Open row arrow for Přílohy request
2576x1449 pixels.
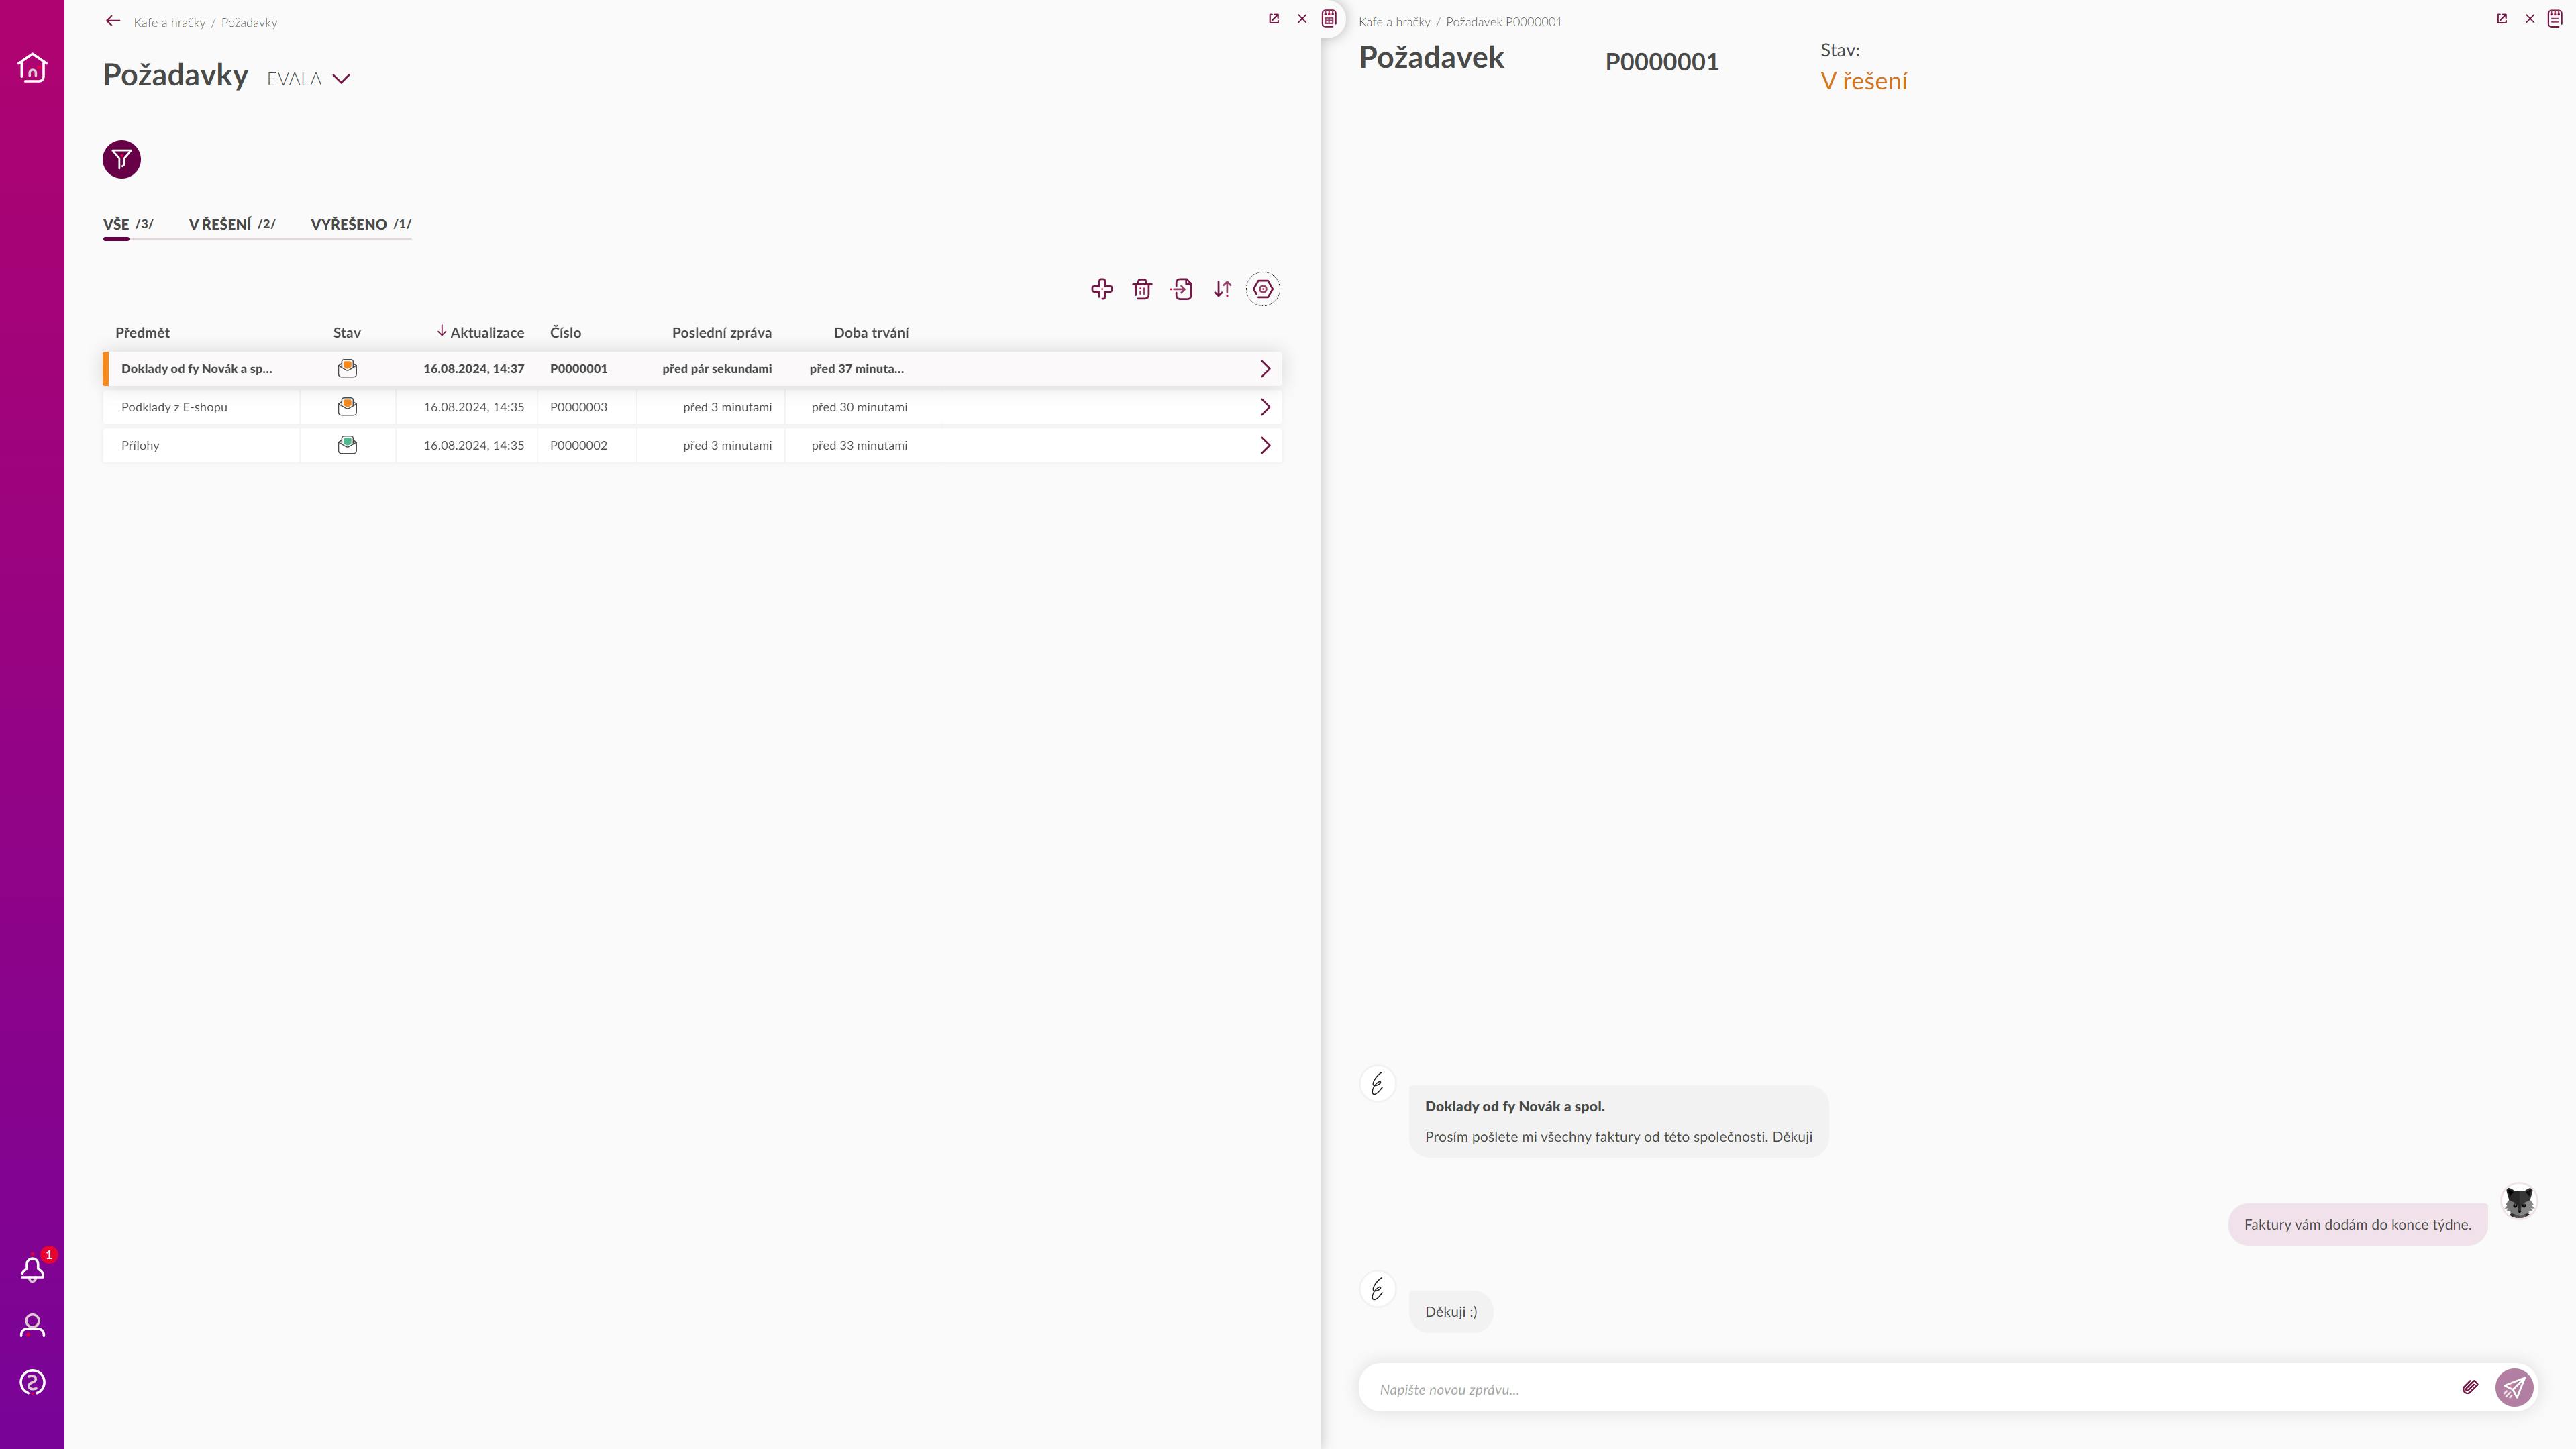[x=1265, y=445]
